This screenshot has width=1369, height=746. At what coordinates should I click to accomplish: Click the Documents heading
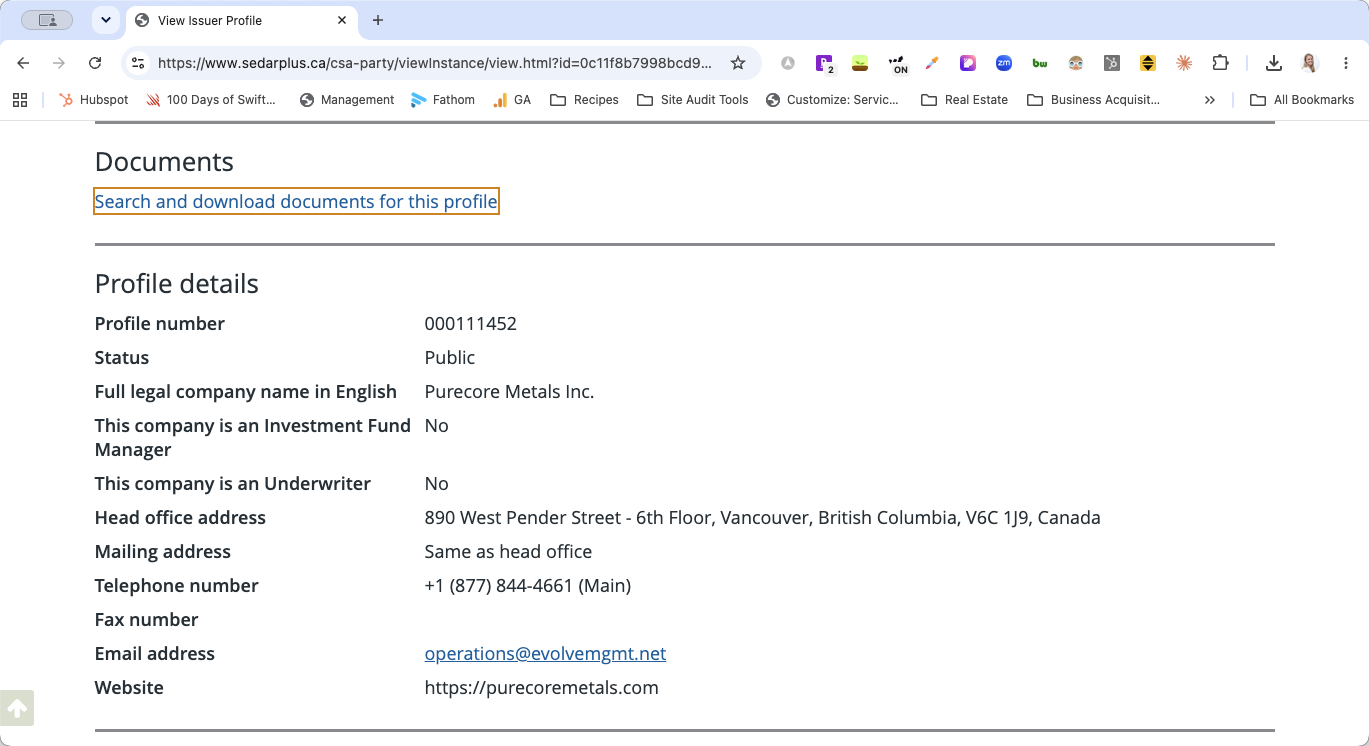(164, 162)
